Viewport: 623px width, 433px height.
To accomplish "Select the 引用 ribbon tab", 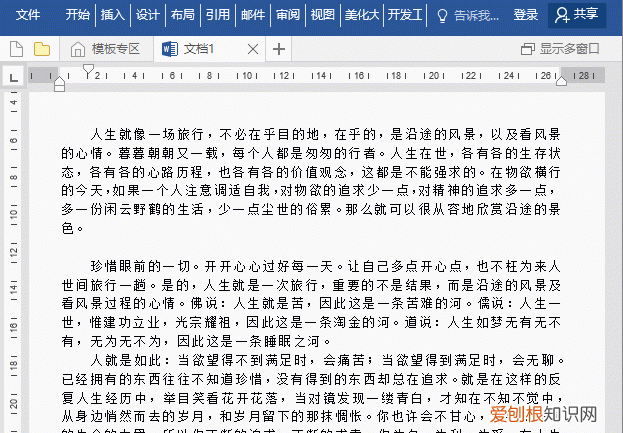I will tap(218, 15).
